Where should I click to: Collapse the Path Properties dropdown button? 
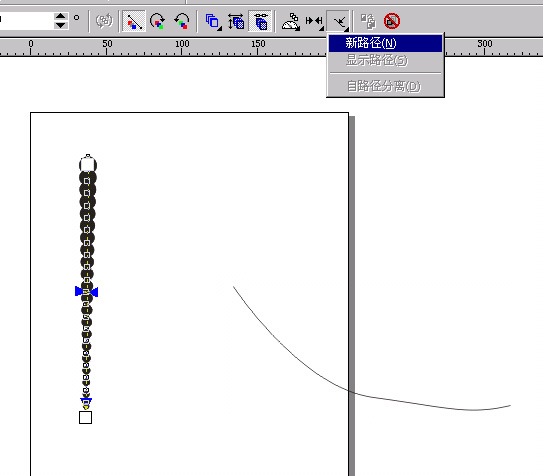[338, 21]
